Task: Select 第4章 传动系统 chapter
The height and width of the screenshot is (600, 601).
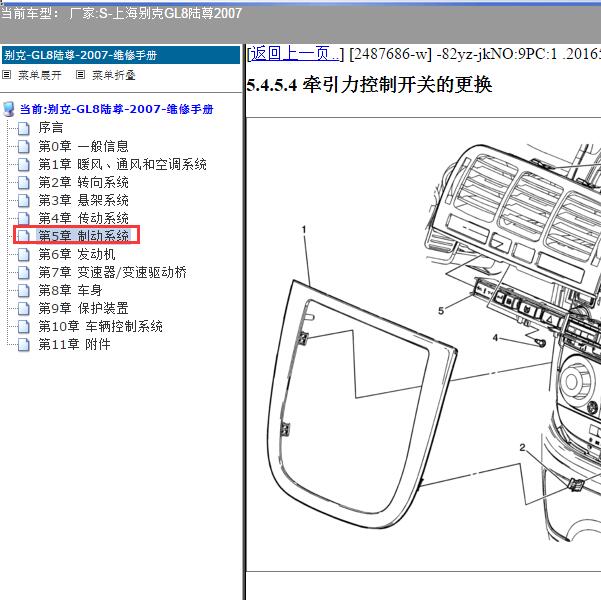Action: click(83, 218)
